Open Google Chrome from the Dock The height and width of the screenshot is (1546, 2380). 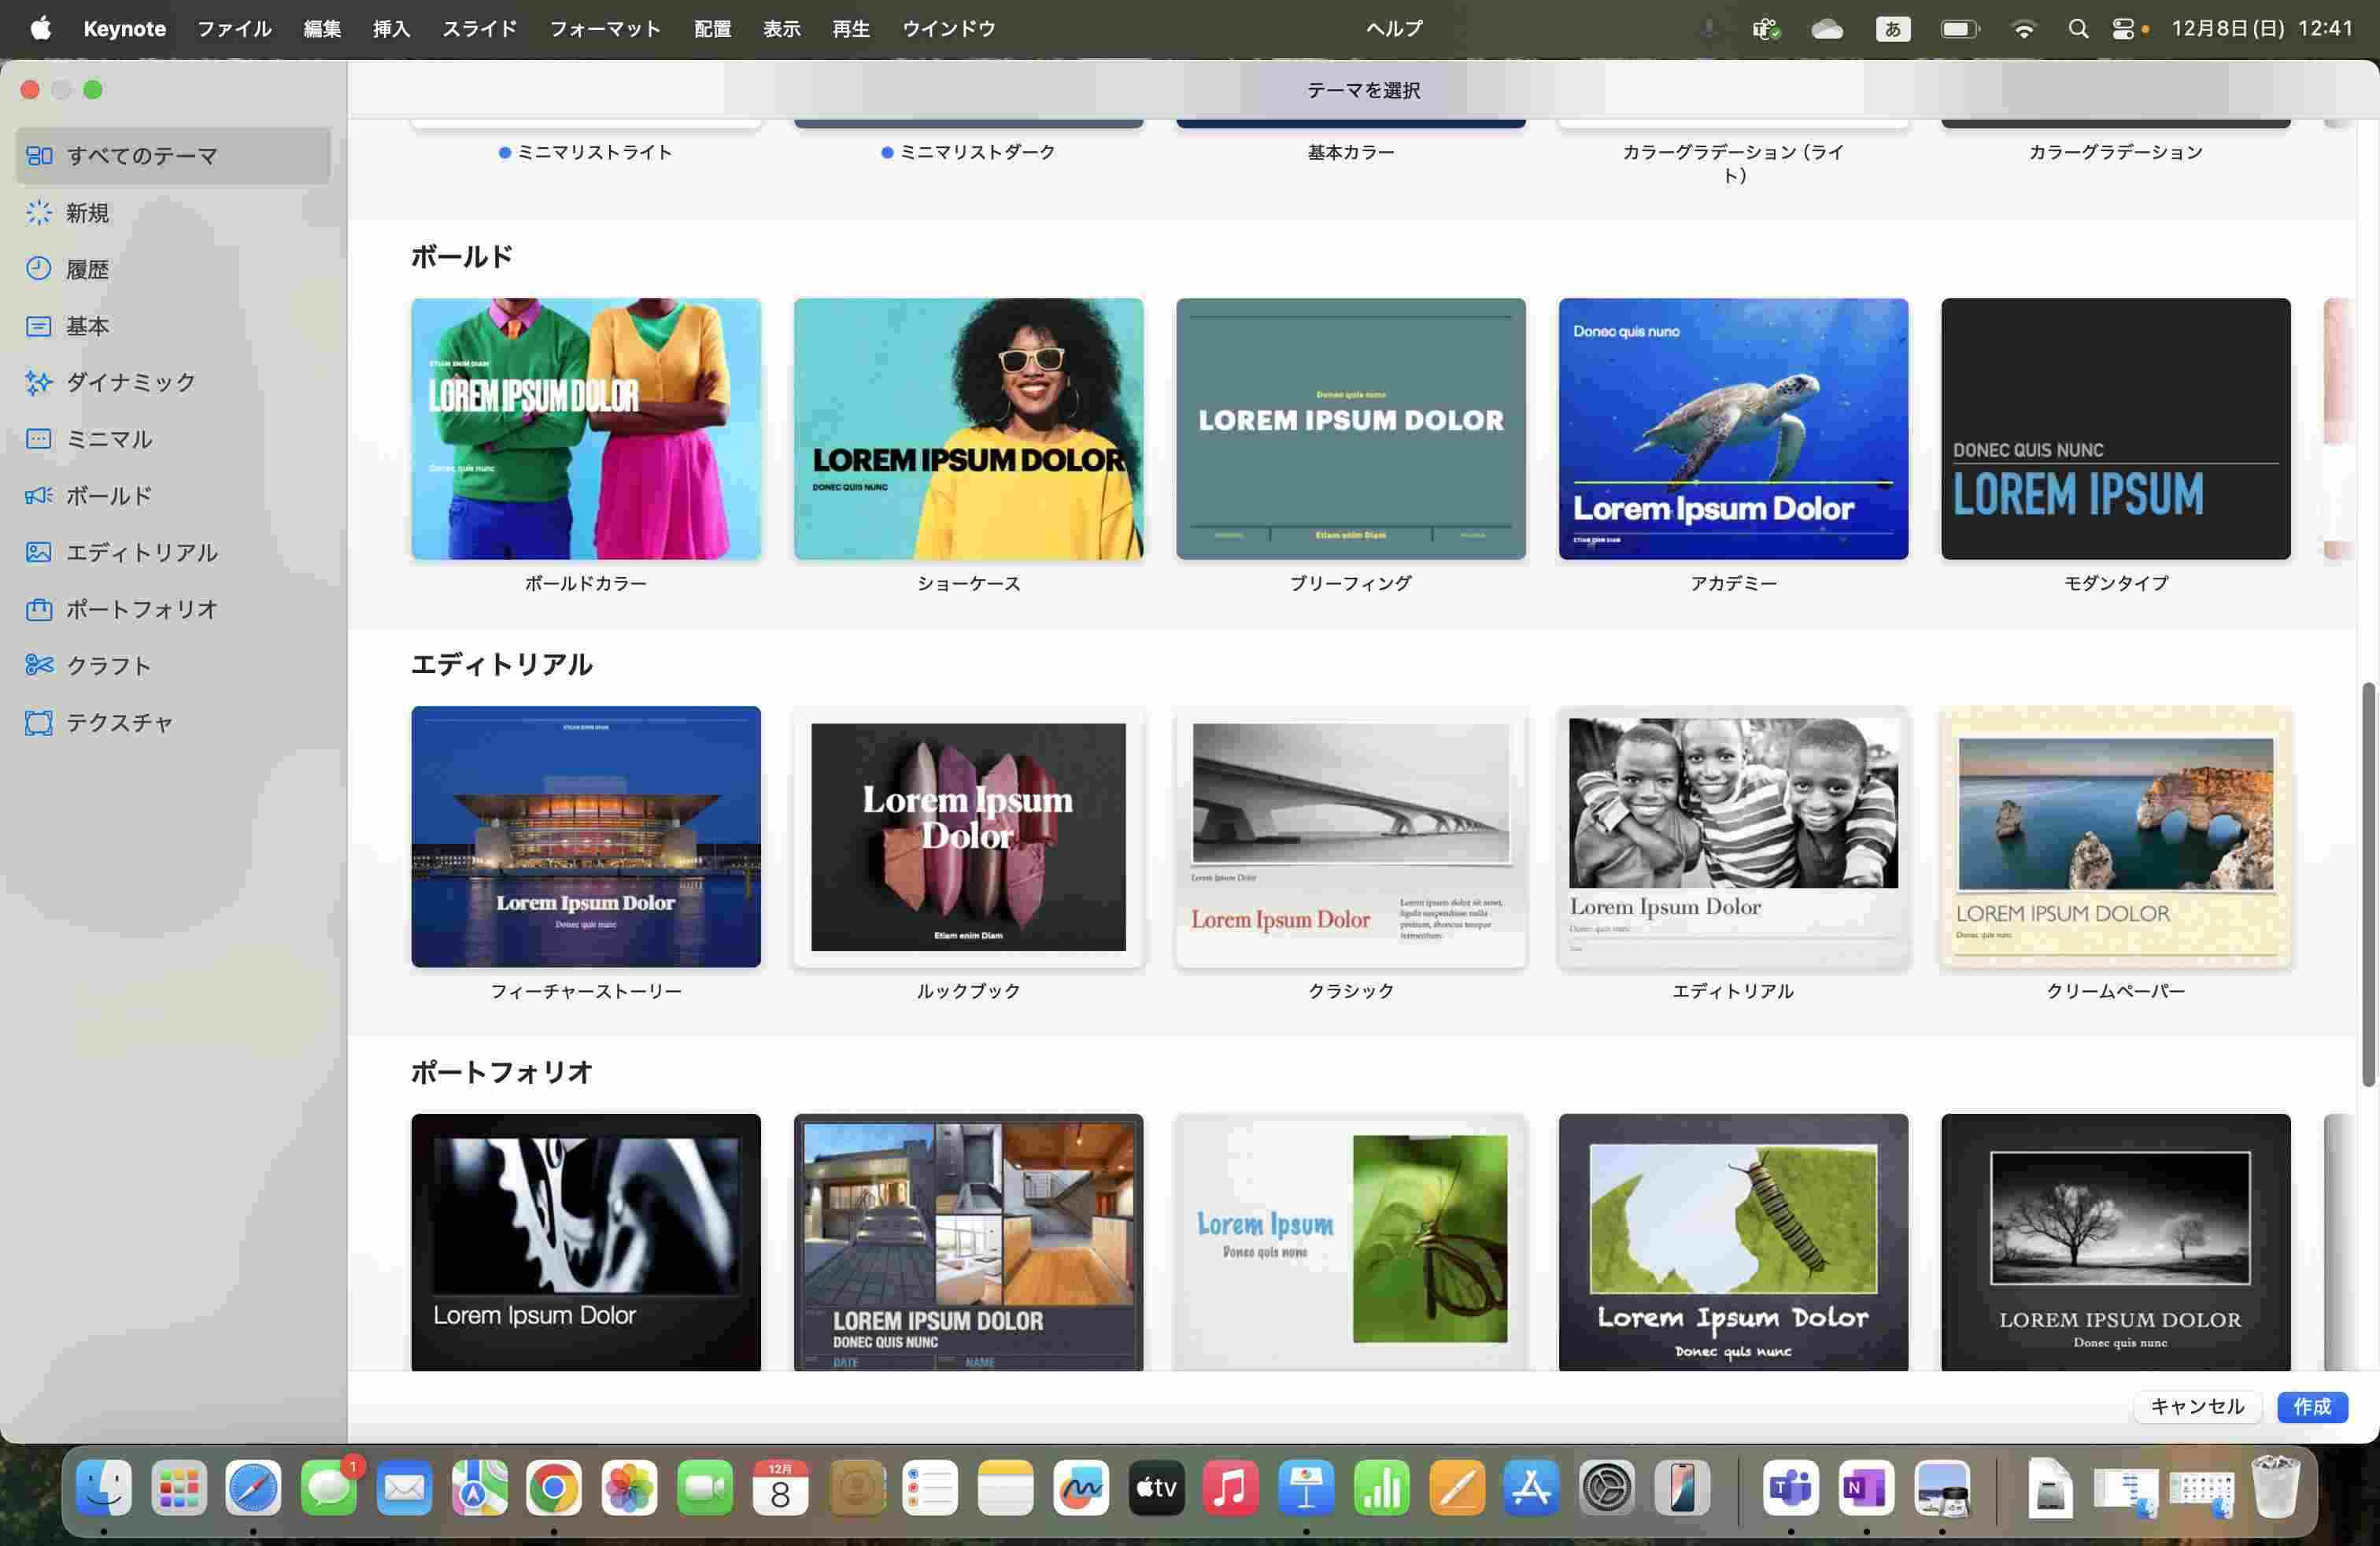pos(554,1488)
